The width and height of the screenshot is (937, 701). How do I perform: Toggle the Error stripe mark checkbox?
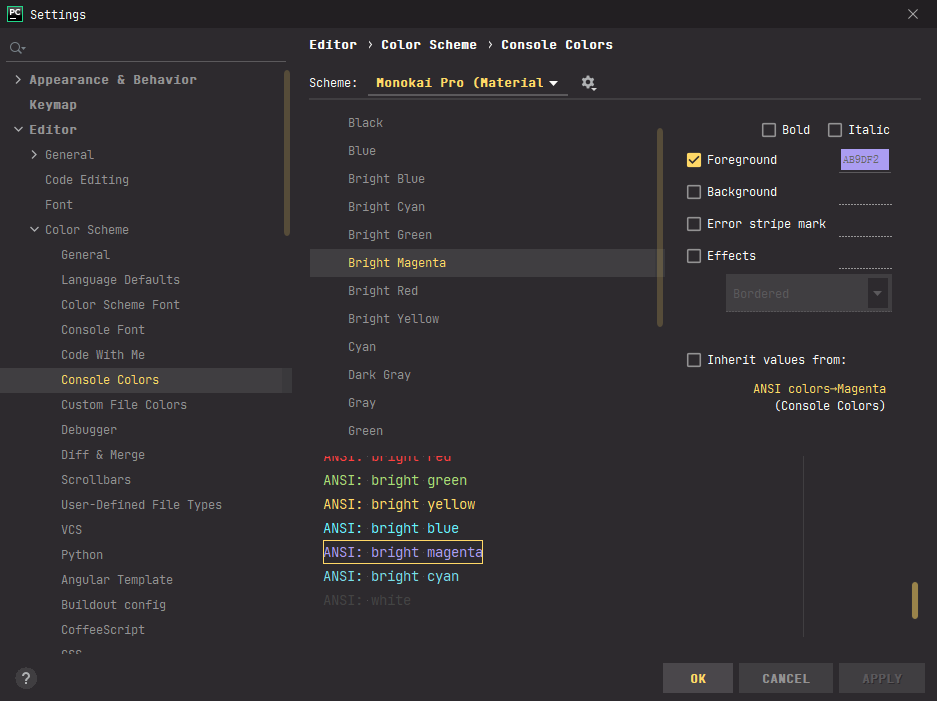coord(694,224)
